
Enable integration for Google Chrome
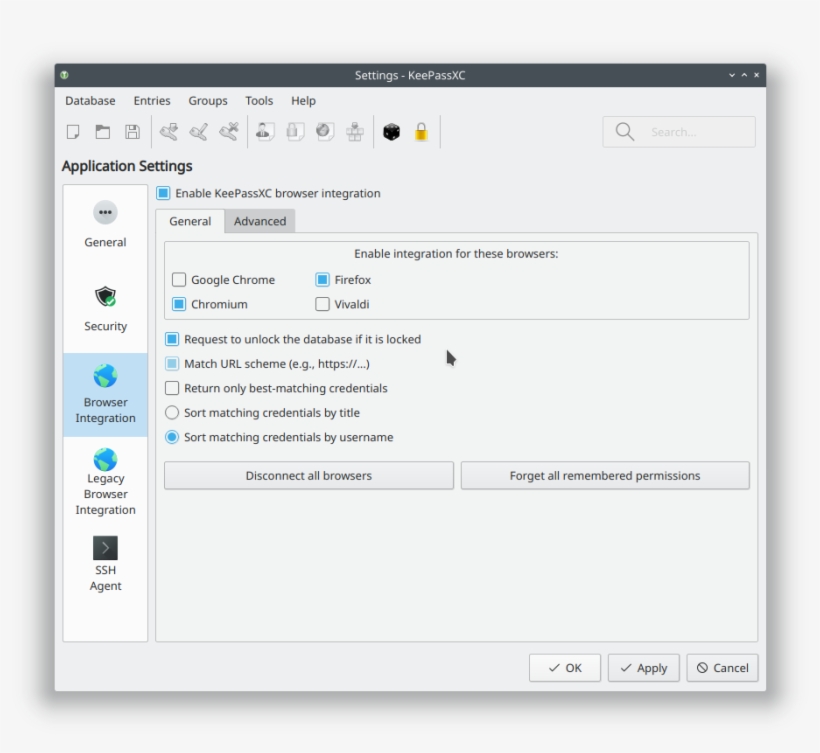(179, 280)
